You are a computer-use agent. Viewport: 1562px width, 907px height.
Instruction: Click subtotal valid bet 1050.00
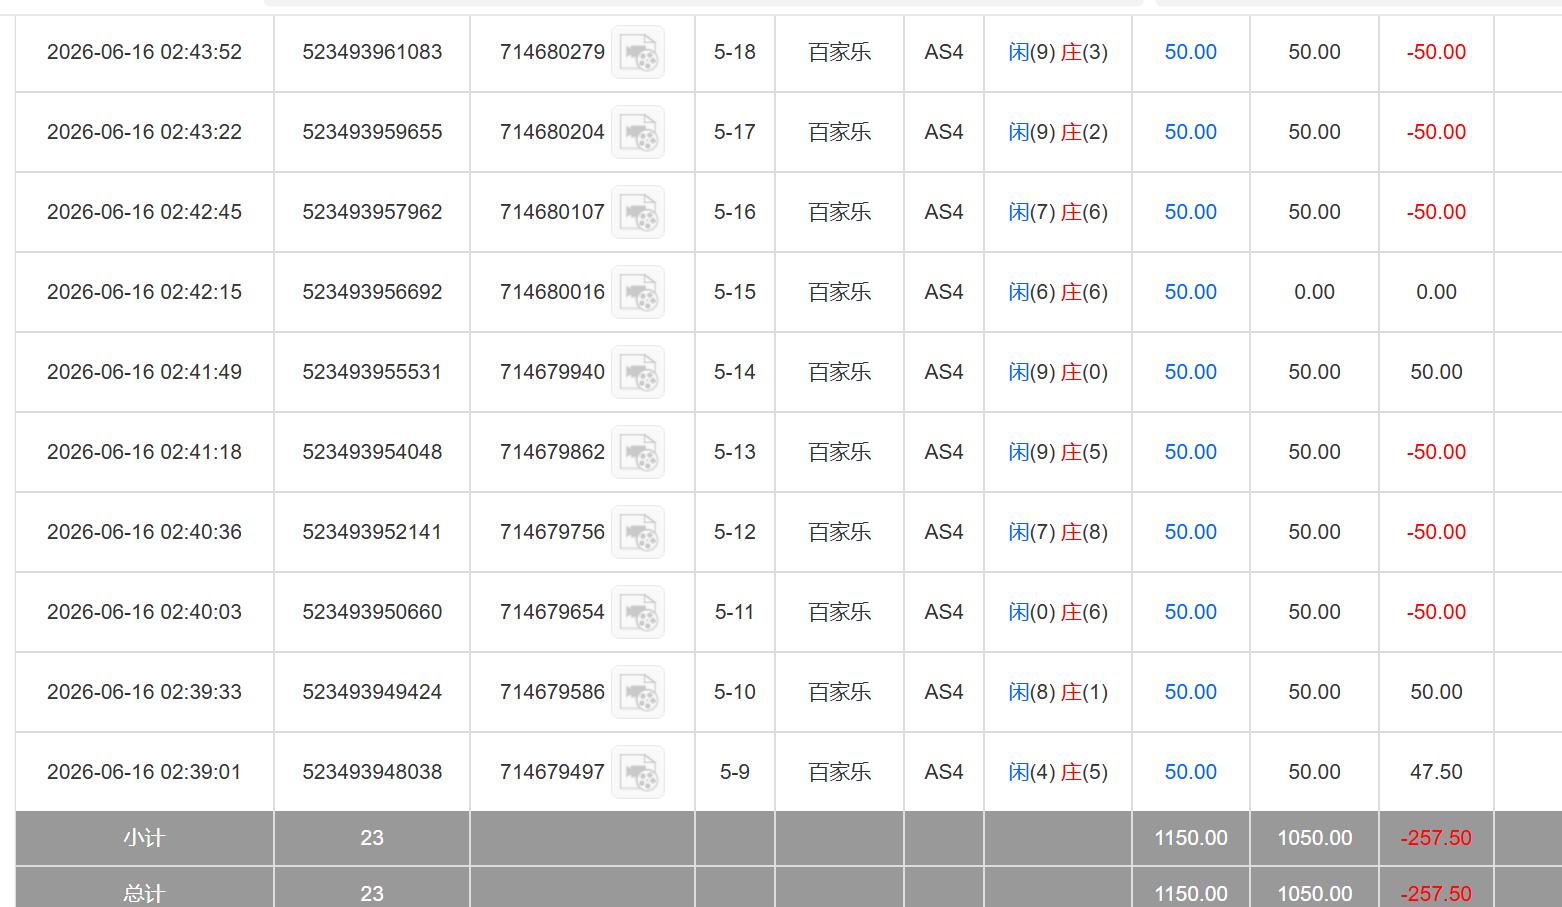click(x=1314, y=838)
